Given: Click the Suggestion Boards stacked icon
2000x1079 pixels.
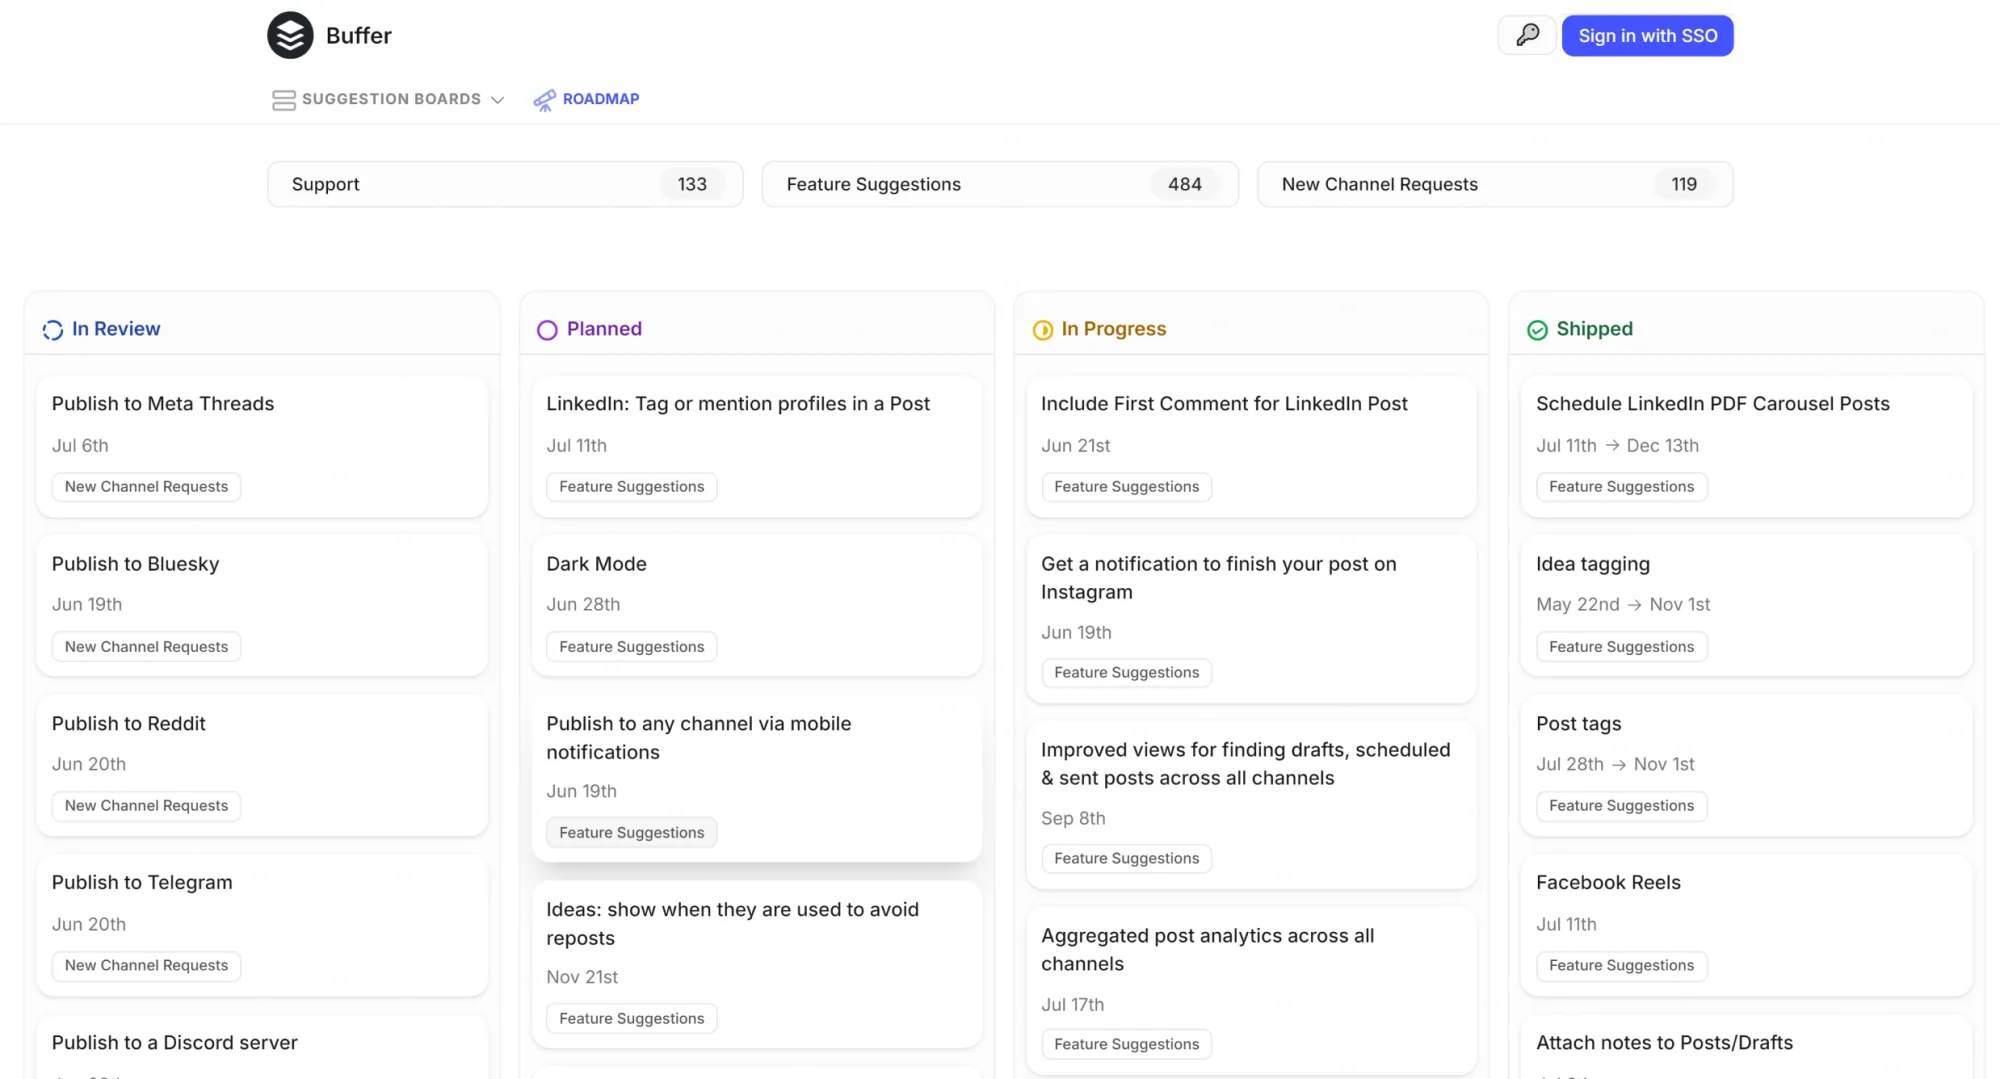Looking at the screenshot, I should pyautogui.click(x=283, y=99).
